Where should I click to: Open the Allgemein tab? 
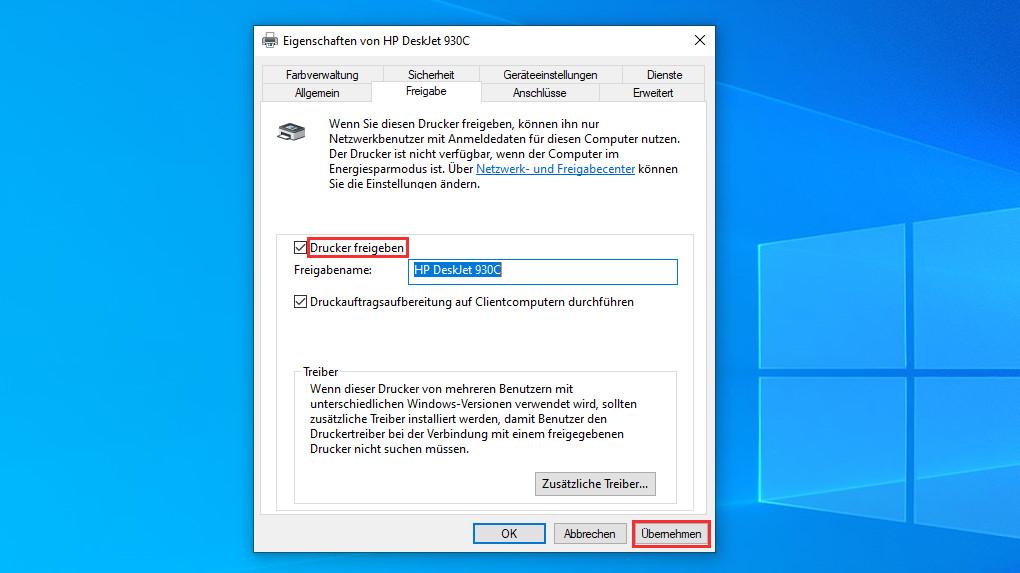click(317, 93)
